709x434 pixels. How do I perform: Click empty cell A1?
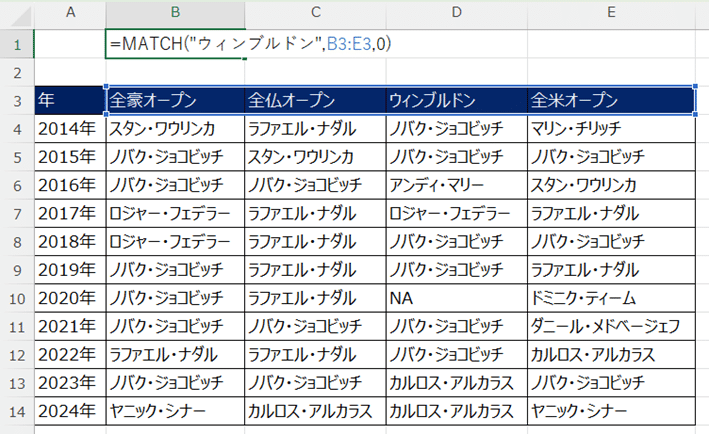[70, 44]
